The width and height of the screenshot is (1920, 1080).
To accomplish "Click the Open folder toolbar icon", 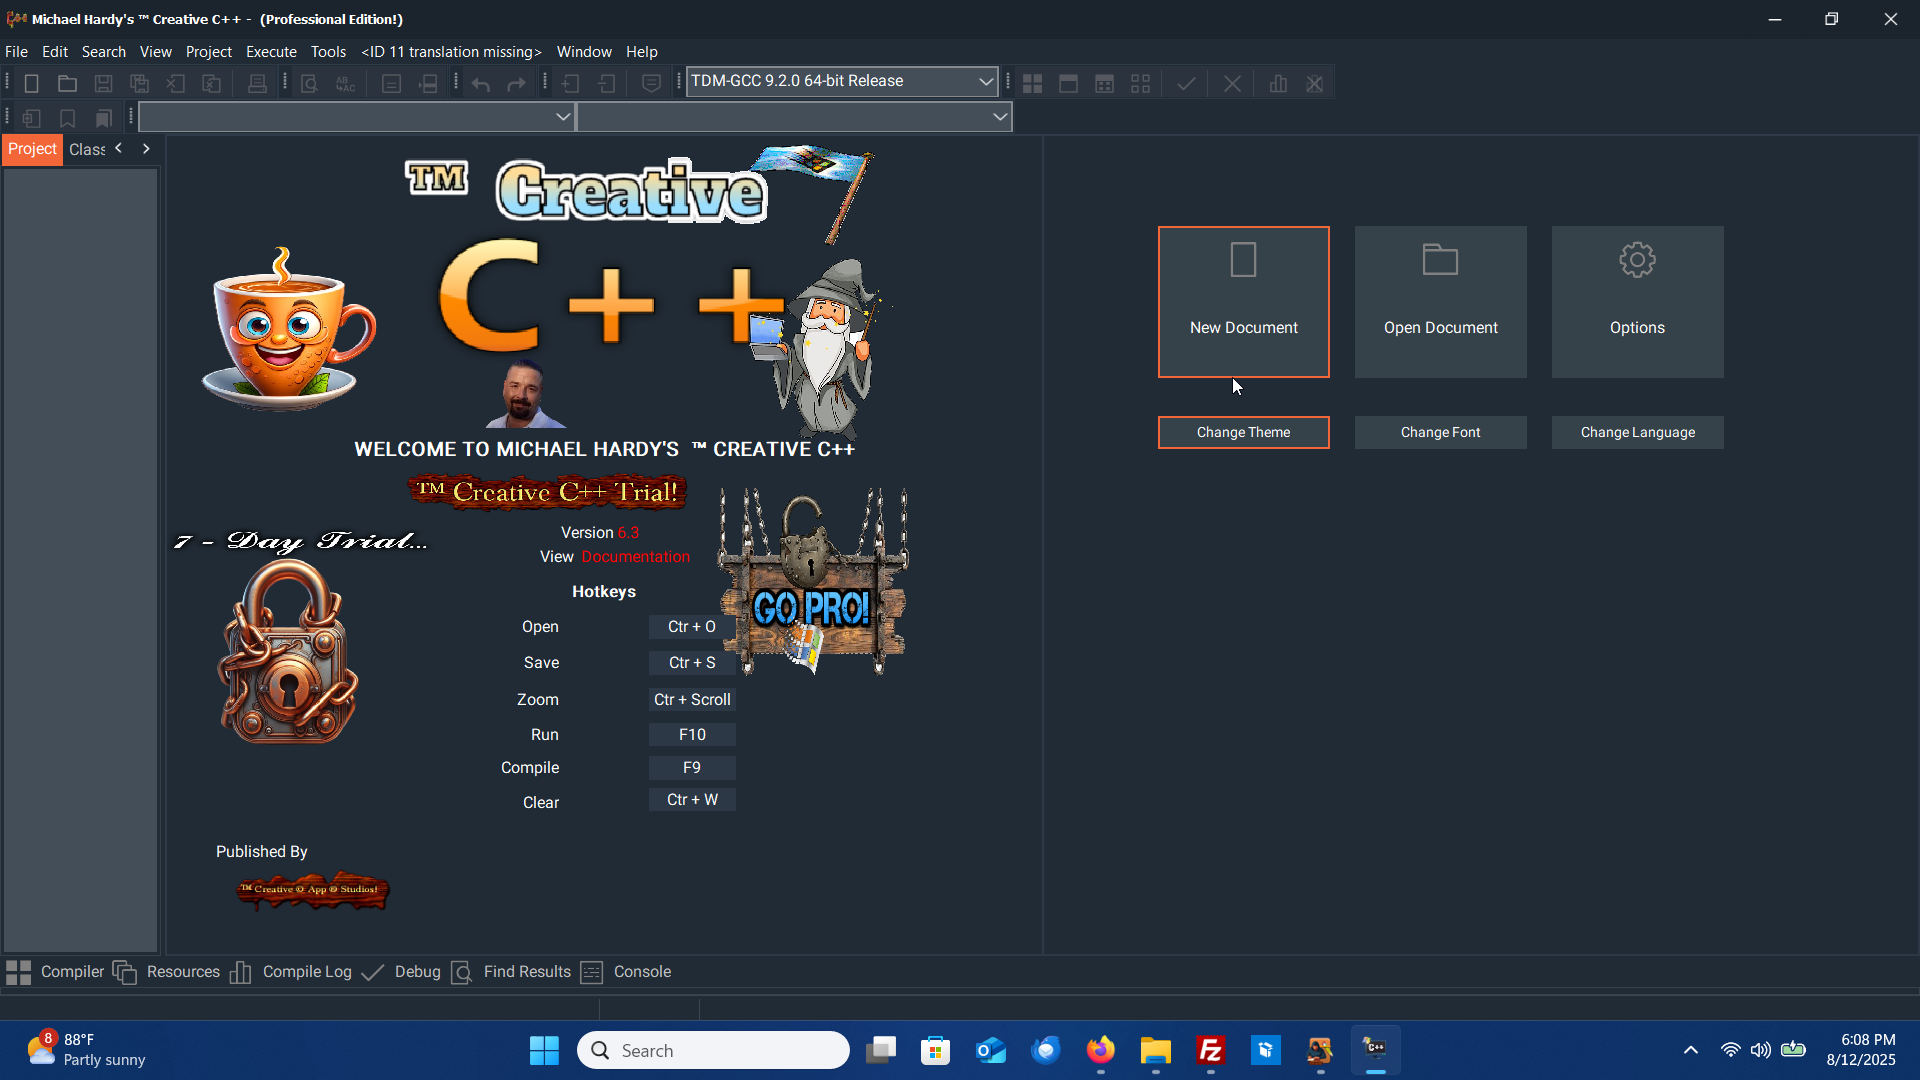I will pos(67,84).
